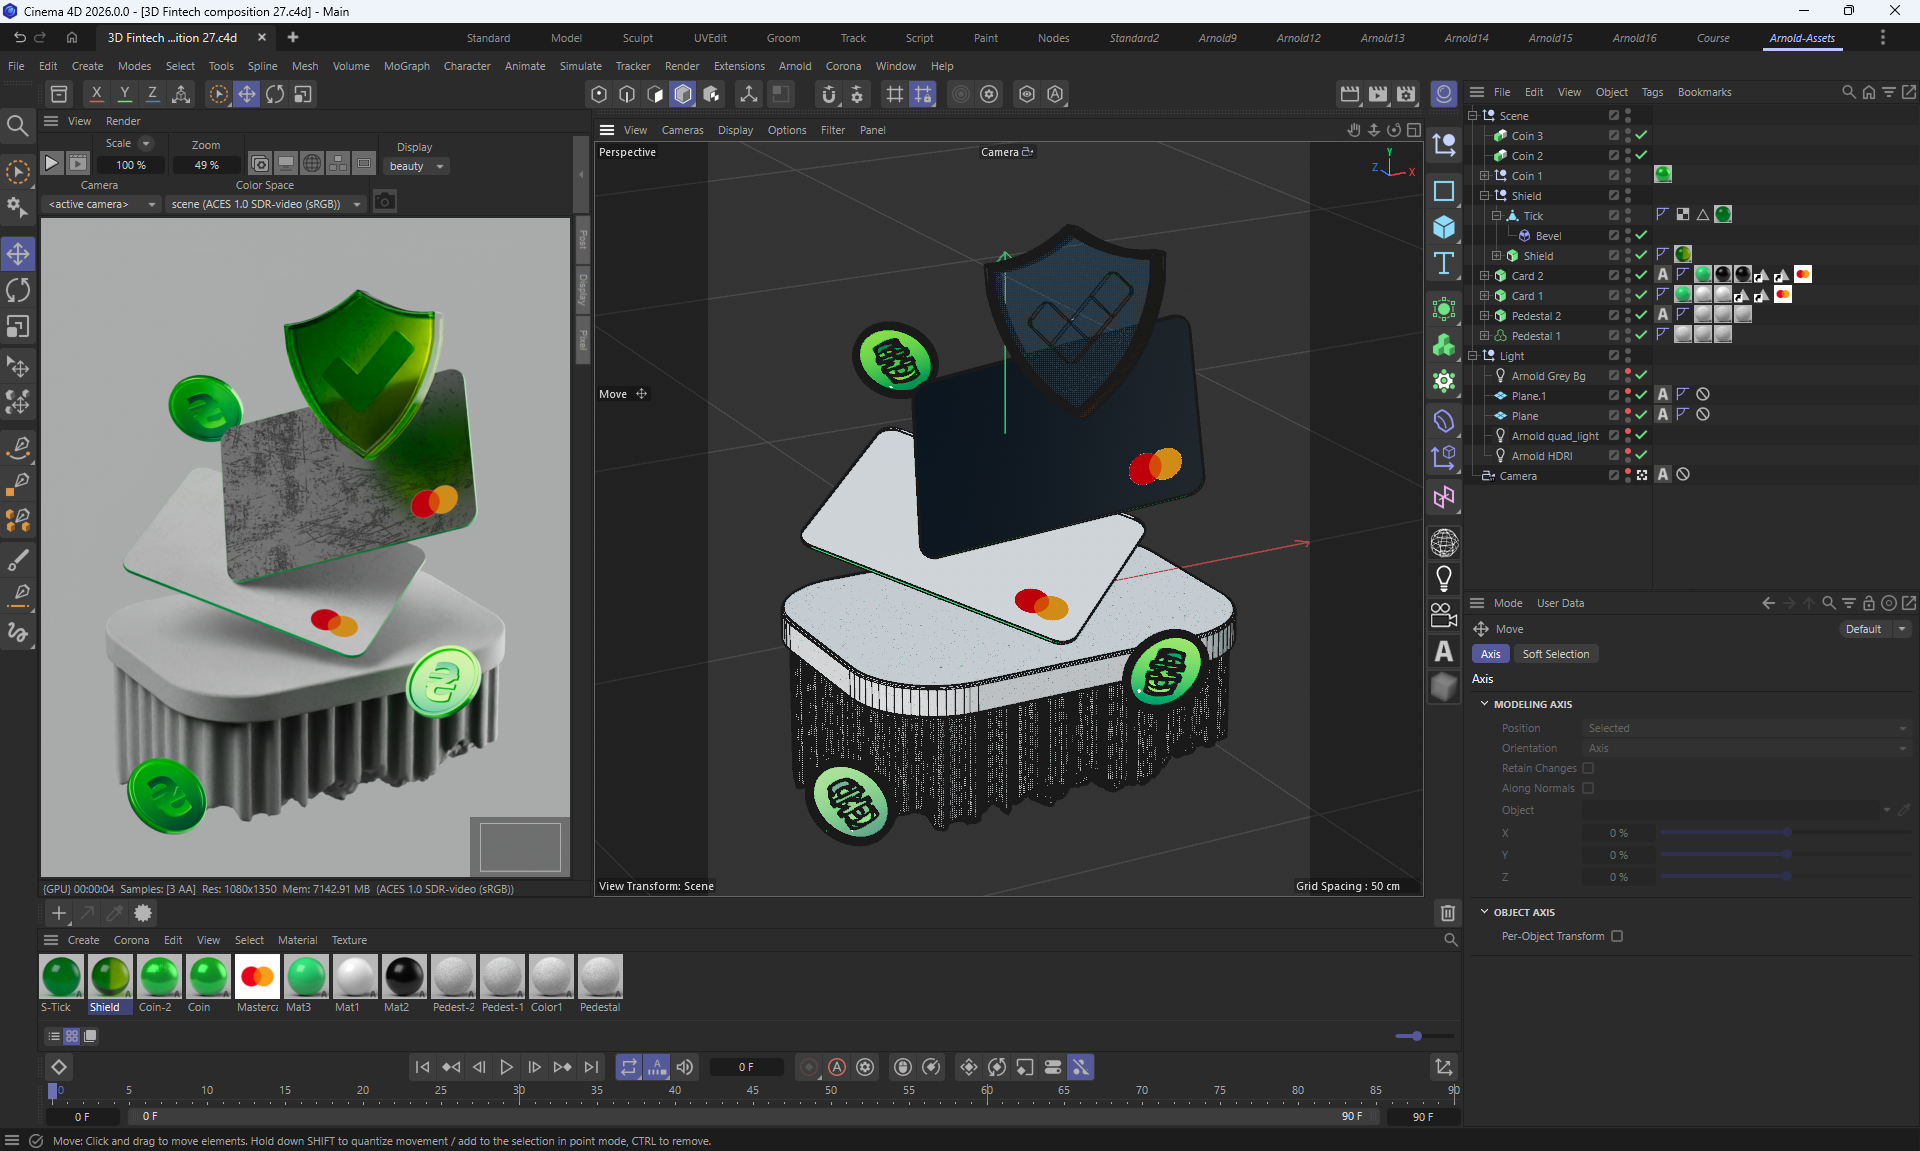Image resolution: width=1920 pixels, height=1151 pixels.
Task: Select the Mastercard material swatch
Action: (257, 977)
